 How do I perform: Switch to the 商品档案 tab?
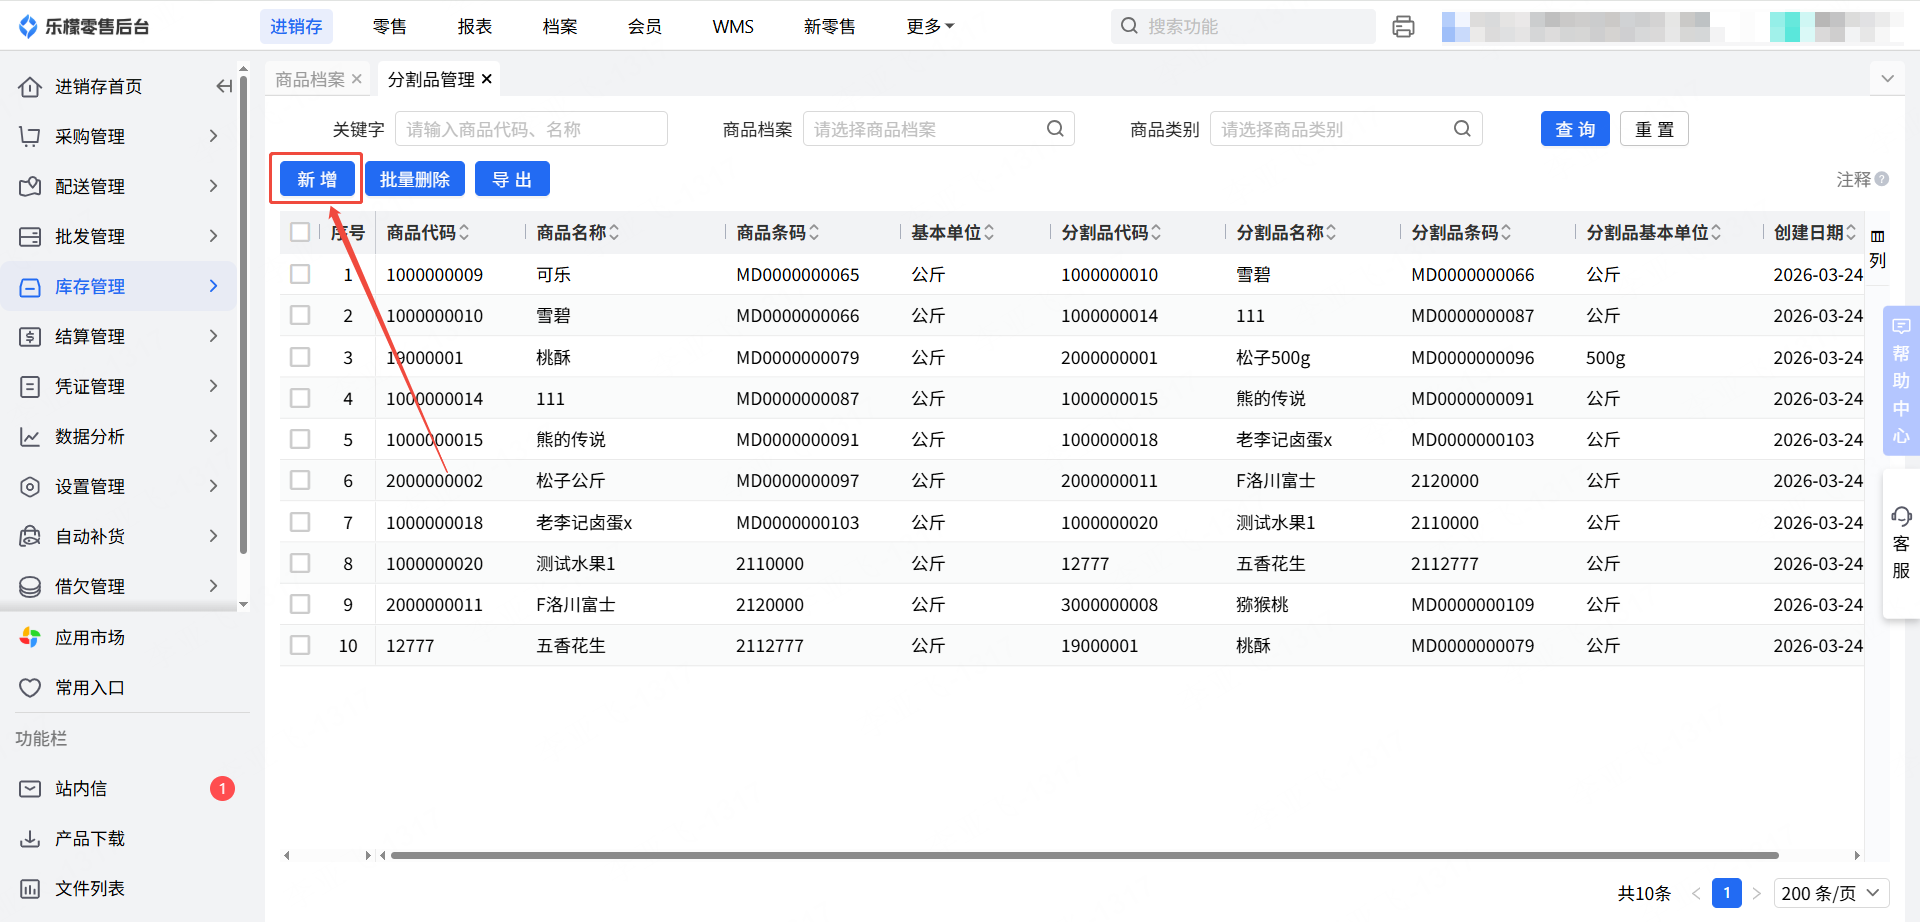click(310, 79)
